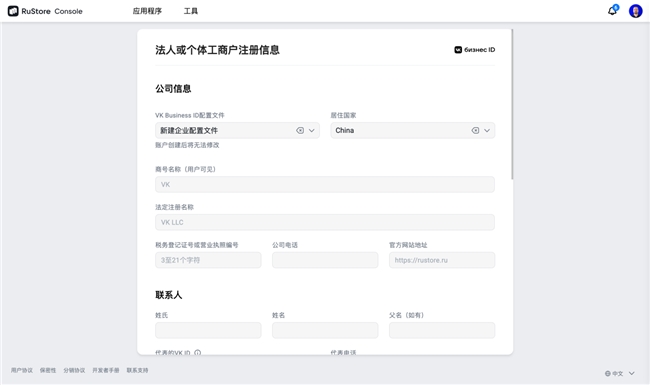
Task: Focus the 商号名称 input field
Action: click(325, 184)
